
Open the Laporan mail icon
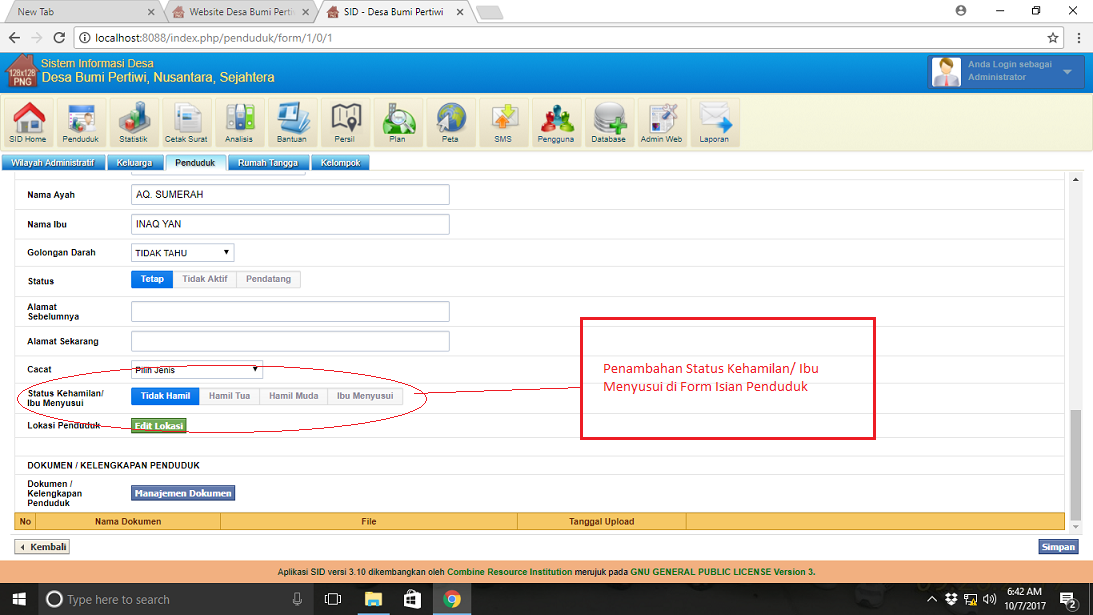tap(714, 122)
